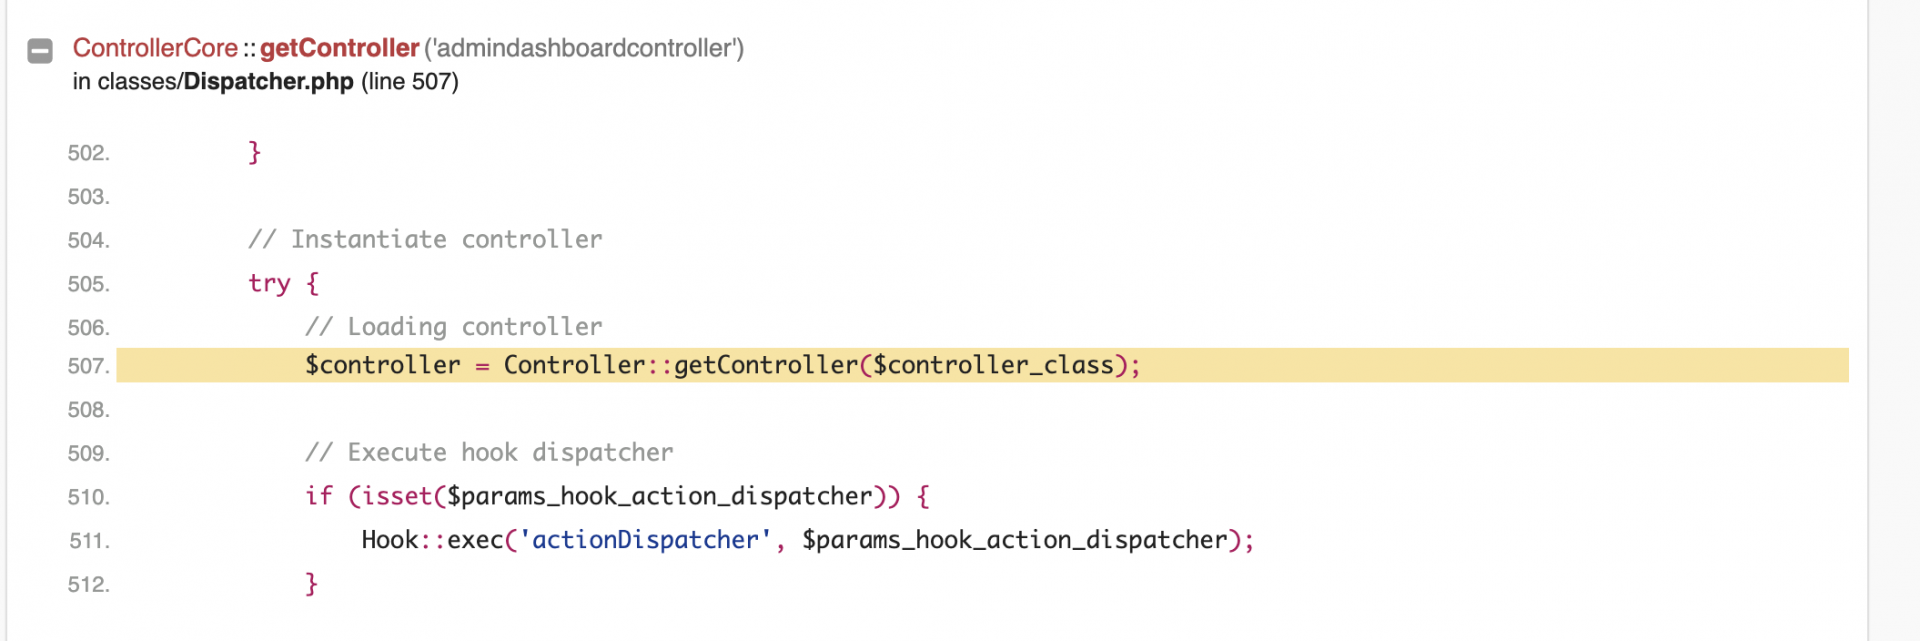
Task: Click $controller_class variable in highlighted line
Action: point(993,365)
